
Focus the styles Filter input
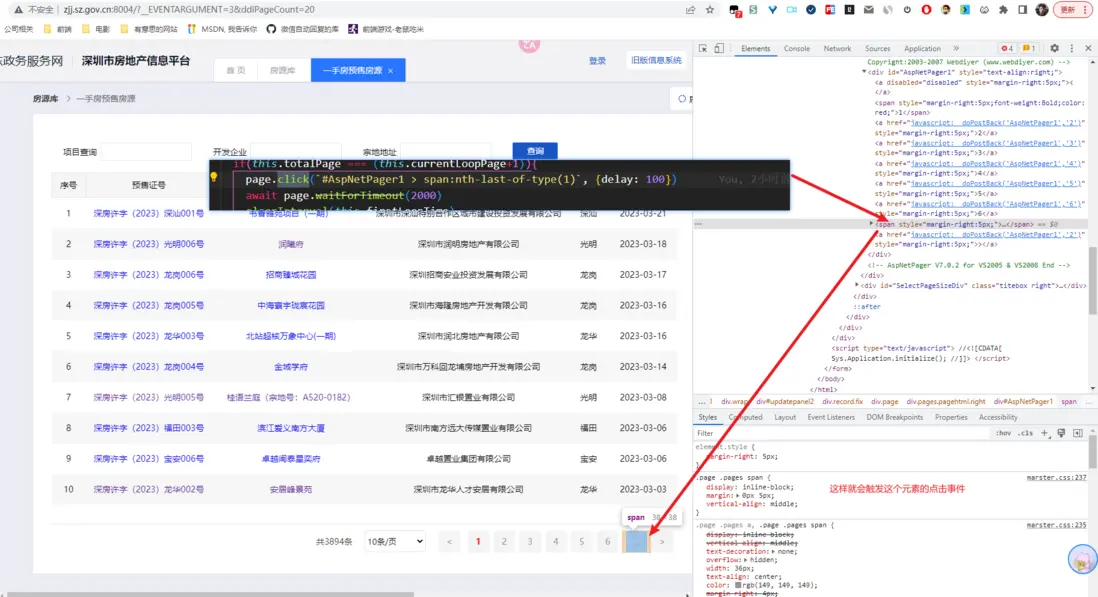pos(840,433)
